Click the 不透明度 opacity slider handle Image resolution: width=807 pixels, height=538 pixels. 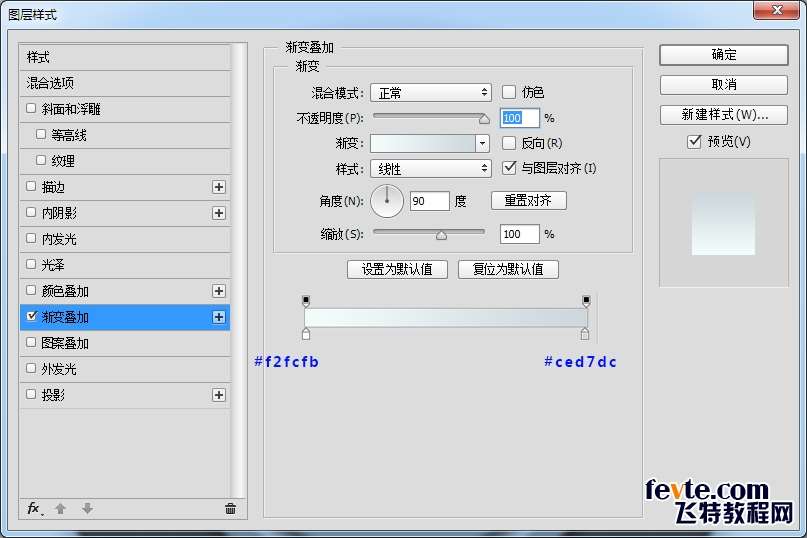(484, 119)
